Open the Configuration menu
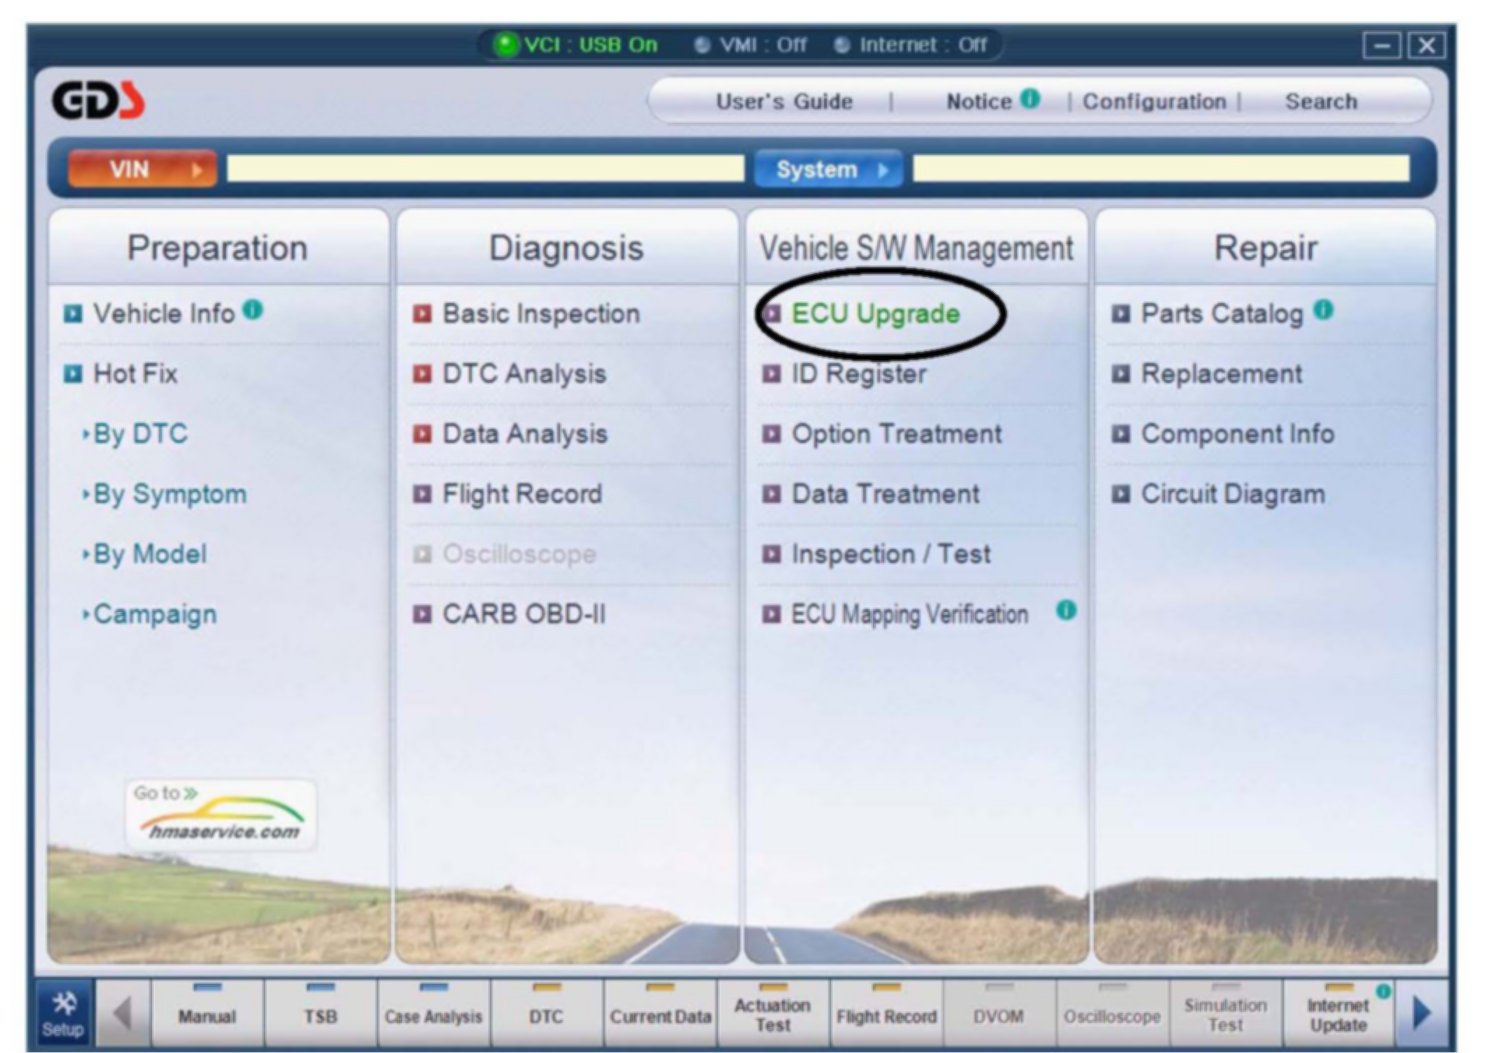This screenshot has width=1485, height=1053. (1154, 101)
